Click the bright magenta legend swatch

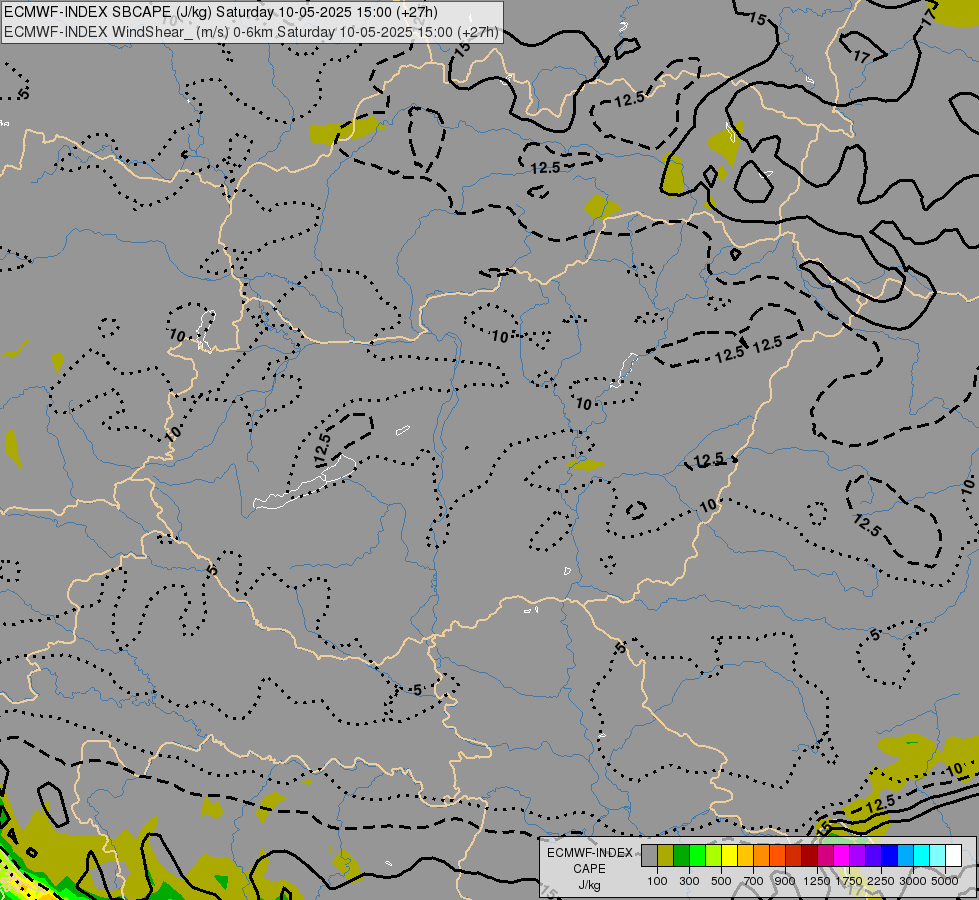click(841, 855)
